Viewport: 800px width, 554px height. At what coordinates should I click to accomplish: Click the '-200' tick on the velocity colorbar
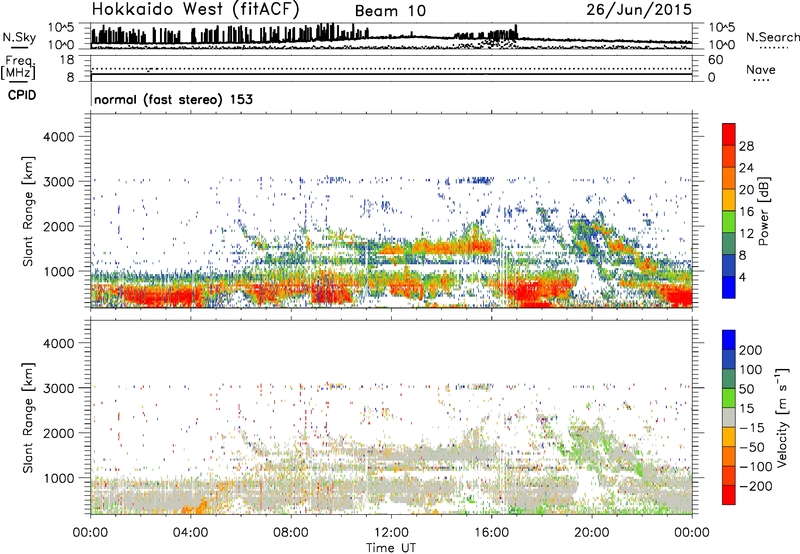(755, 486)
